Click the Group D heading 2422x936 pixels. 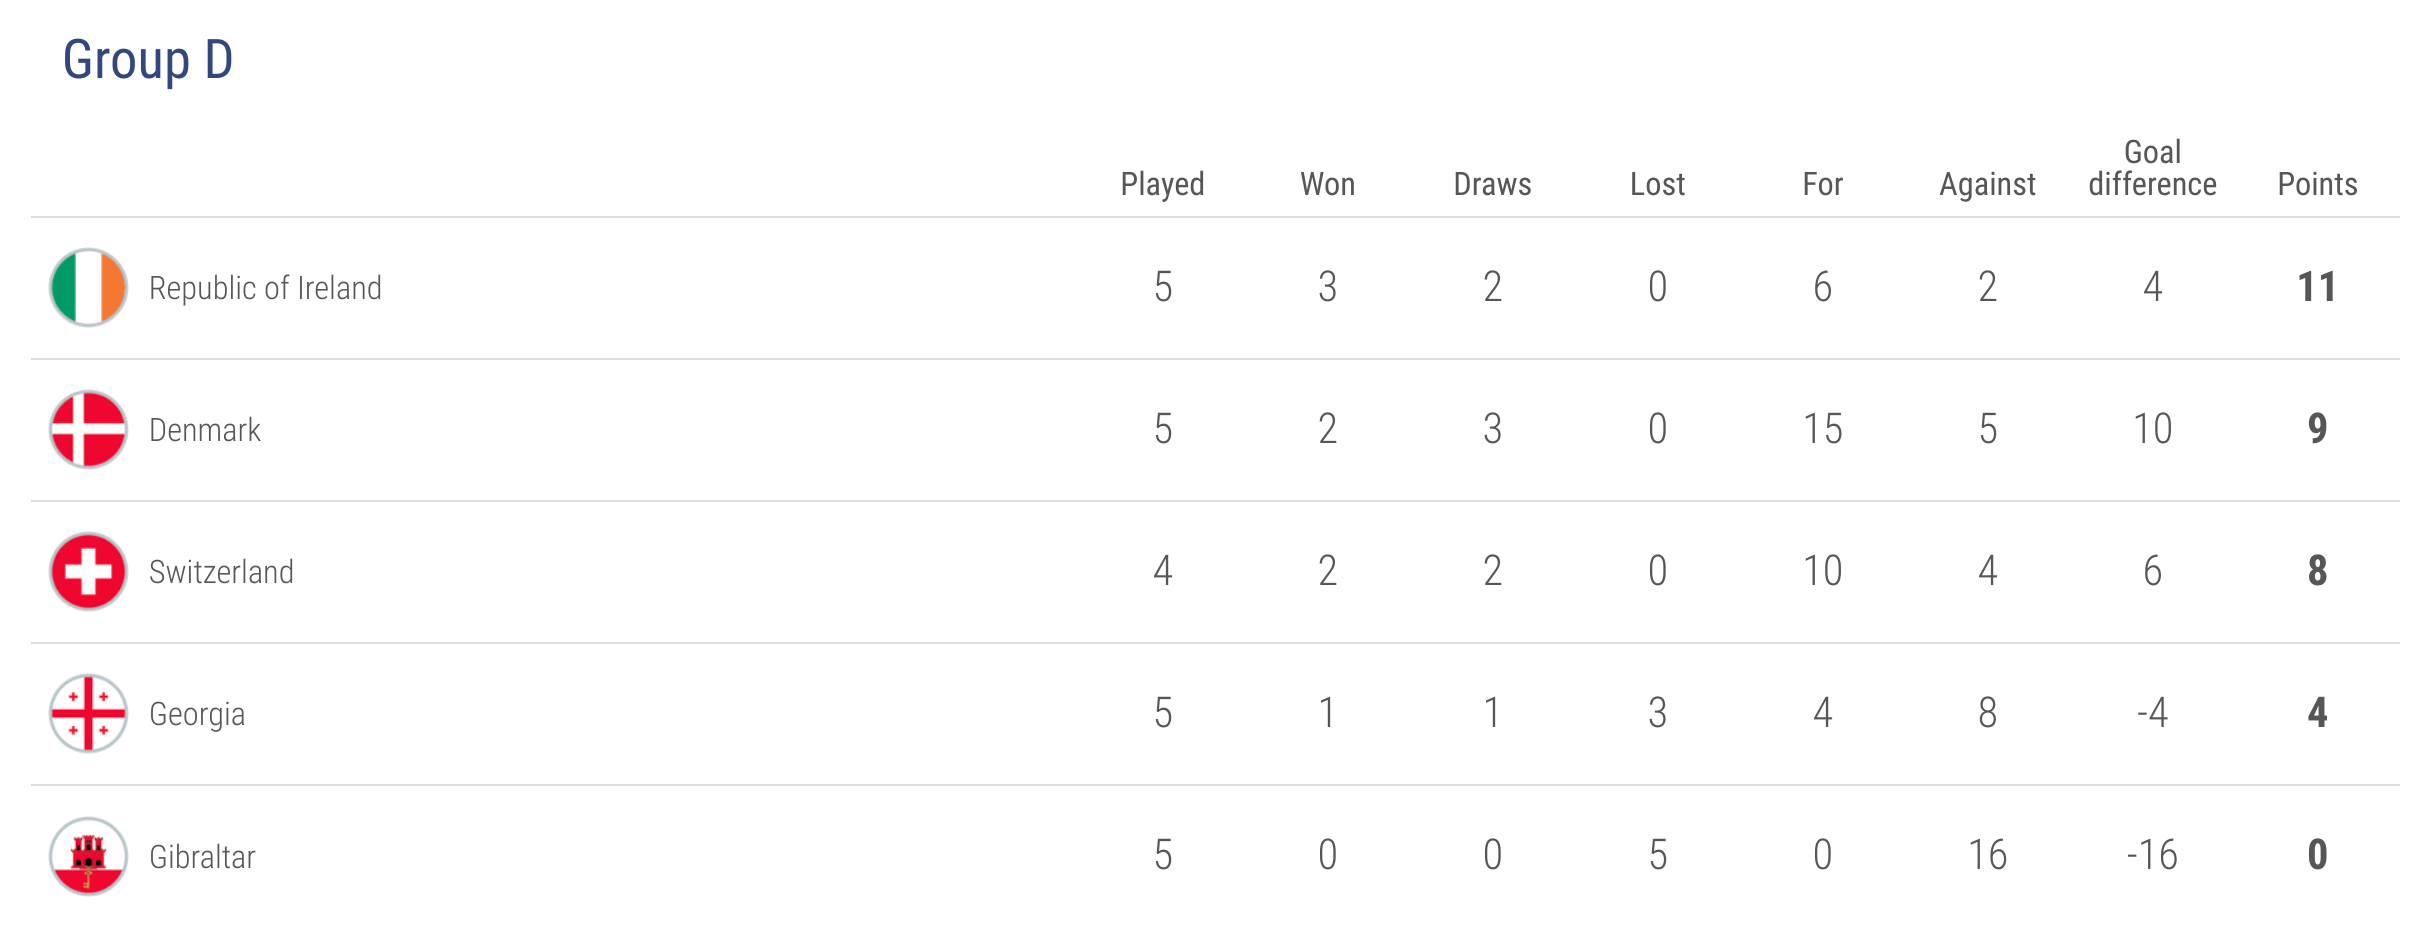(148, 60)
